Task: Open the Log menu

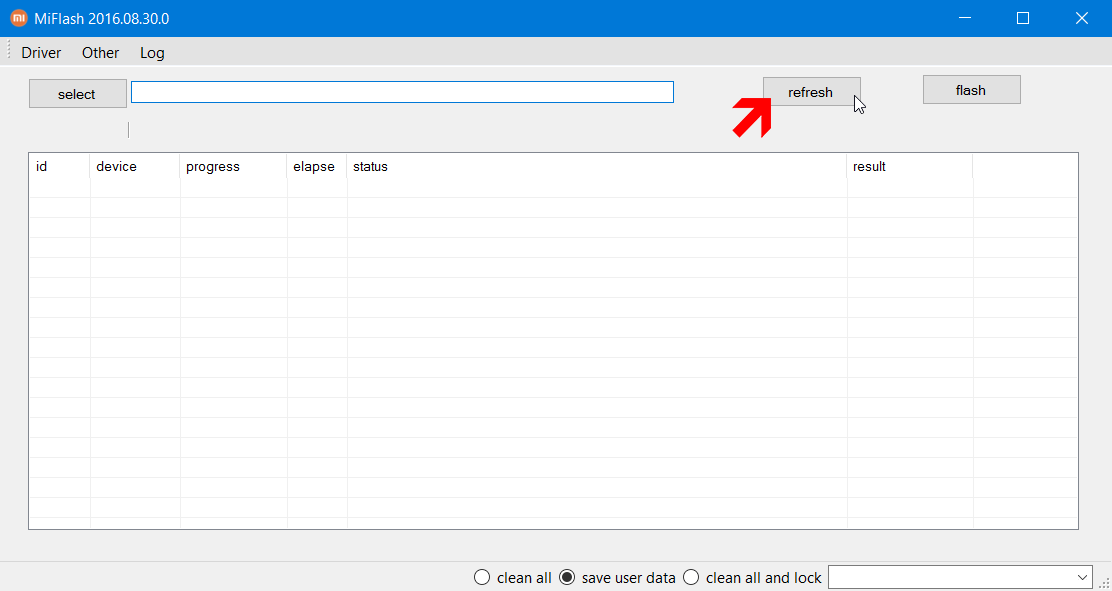Action: [152, 53]
